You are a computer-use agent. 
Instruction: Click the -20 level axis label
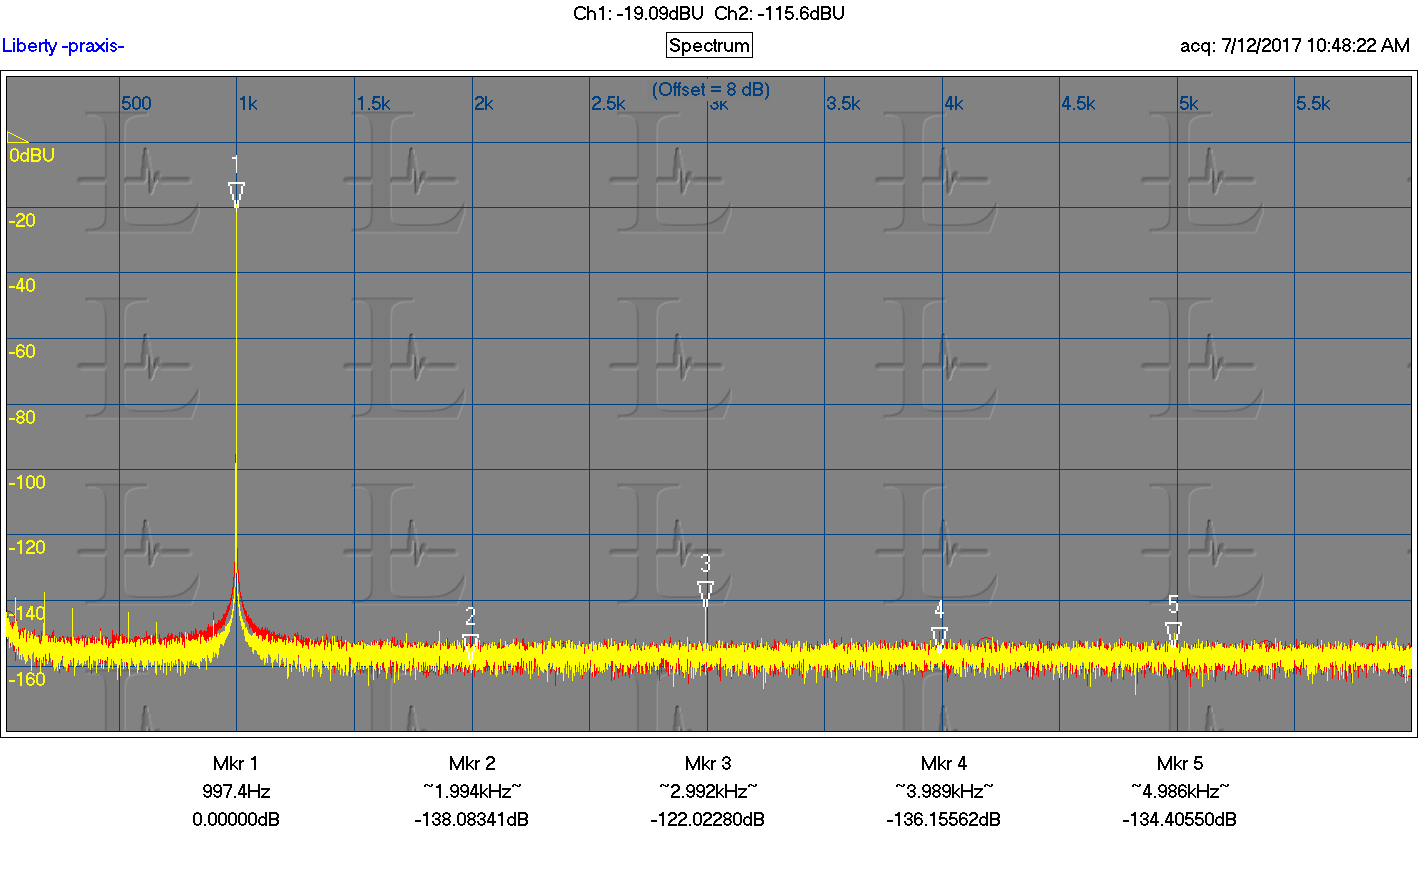click(22, 220)
